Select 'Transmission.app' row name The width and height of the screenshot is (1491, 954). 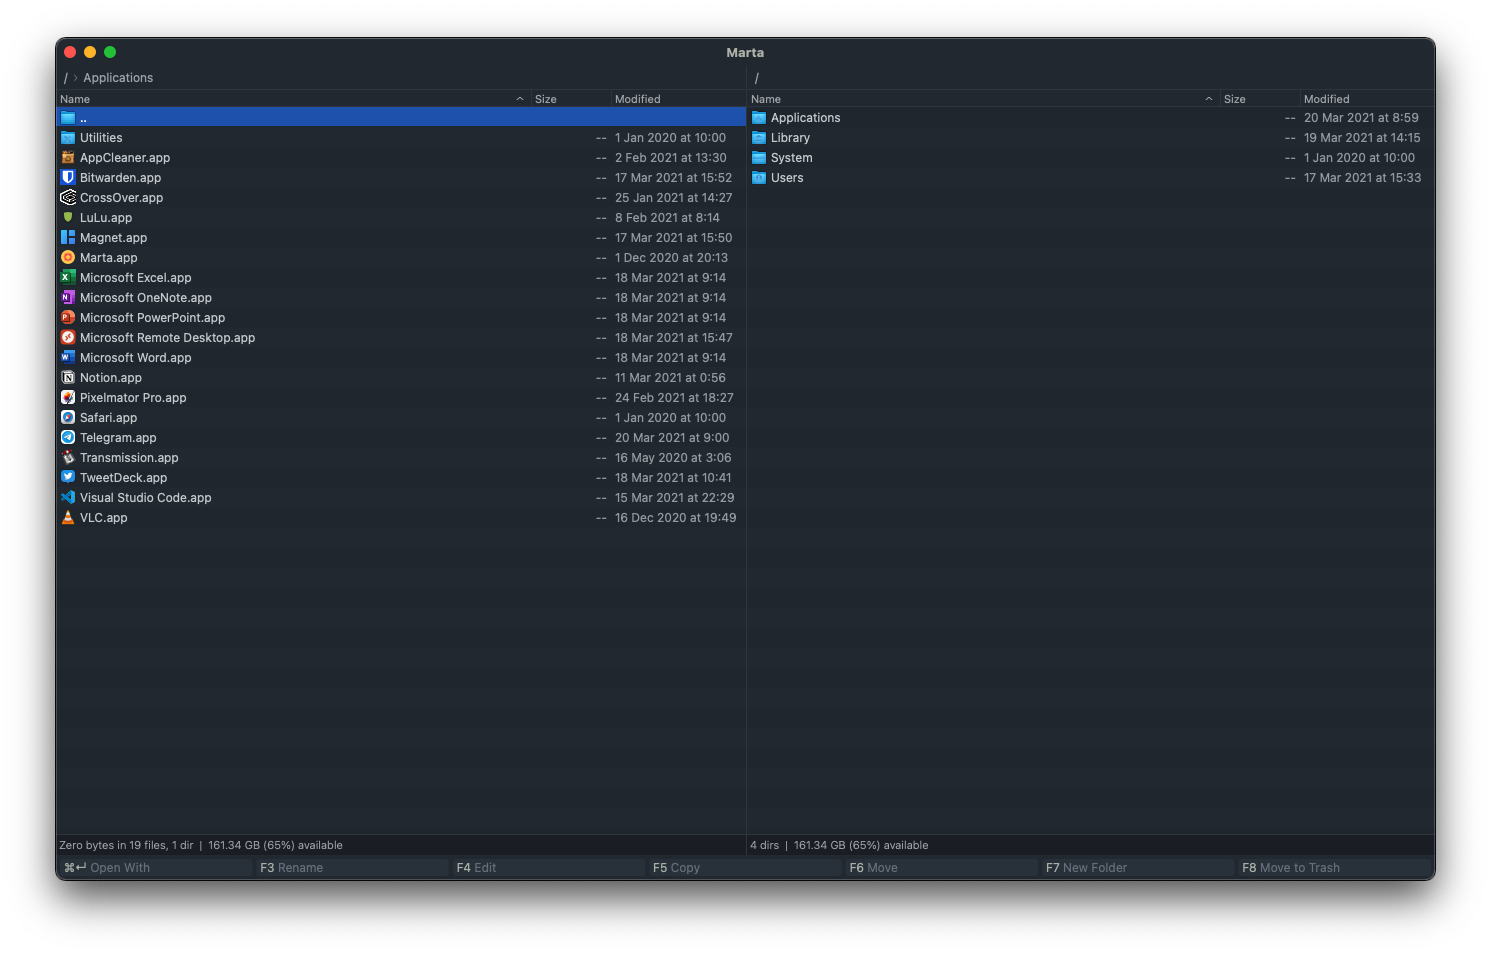tap(129, 458)
